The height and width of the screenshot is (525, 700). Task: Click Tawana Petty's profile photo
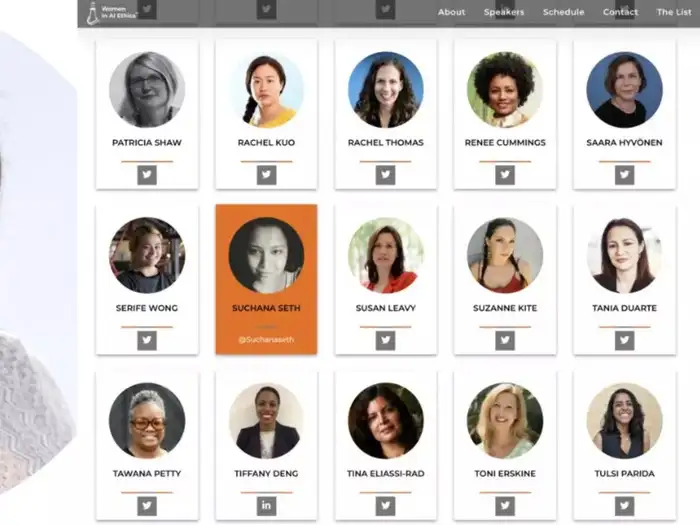(x=147, y=421)
